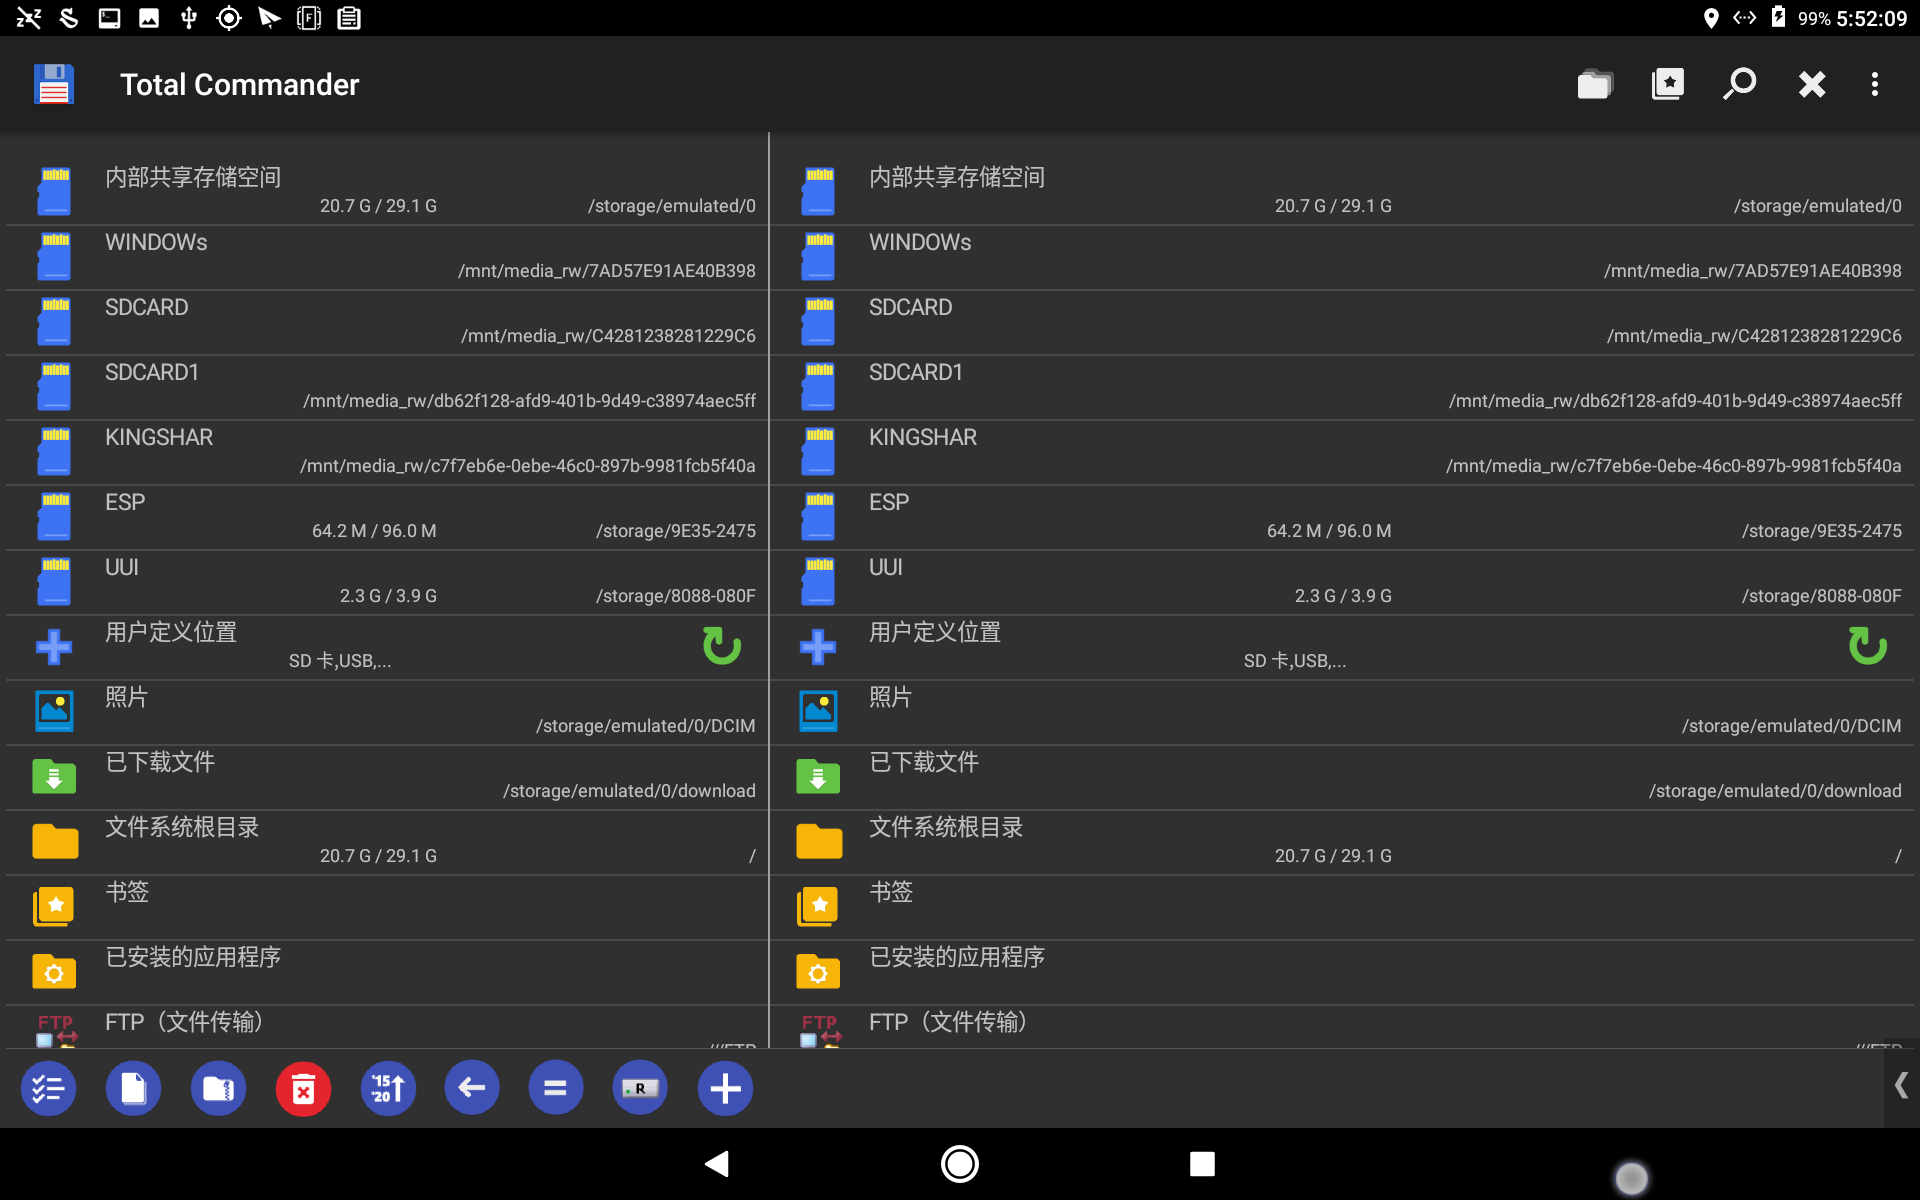Screen dimensions: 1920x1200
Task: Refresh user-defined locations in the right panel
Action: point(1866,646)
